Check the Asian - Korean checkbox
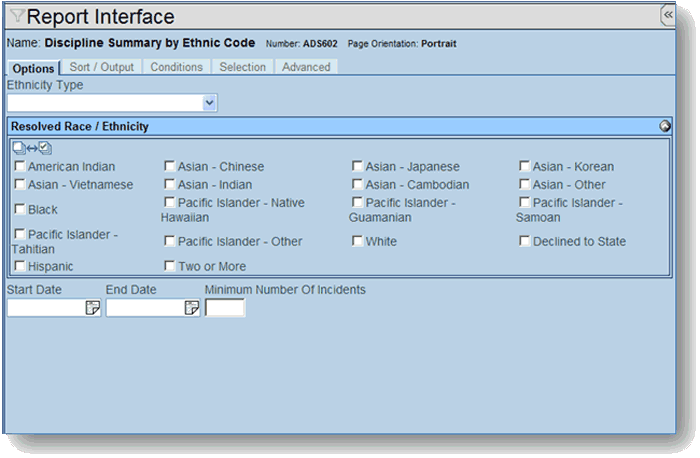 525,166
